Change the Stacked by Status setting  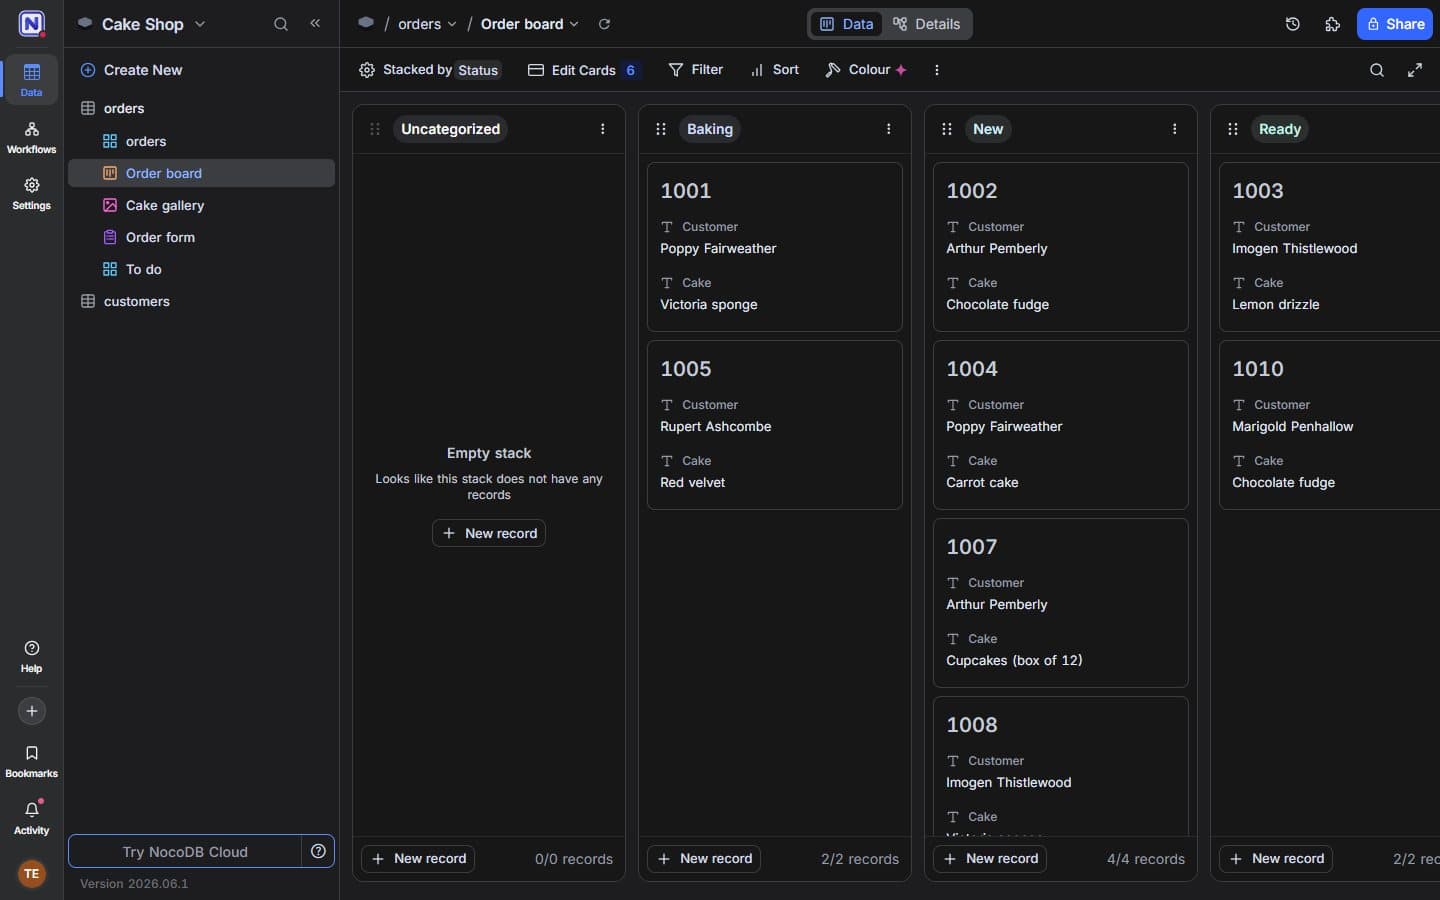click(x=429, y=70)
